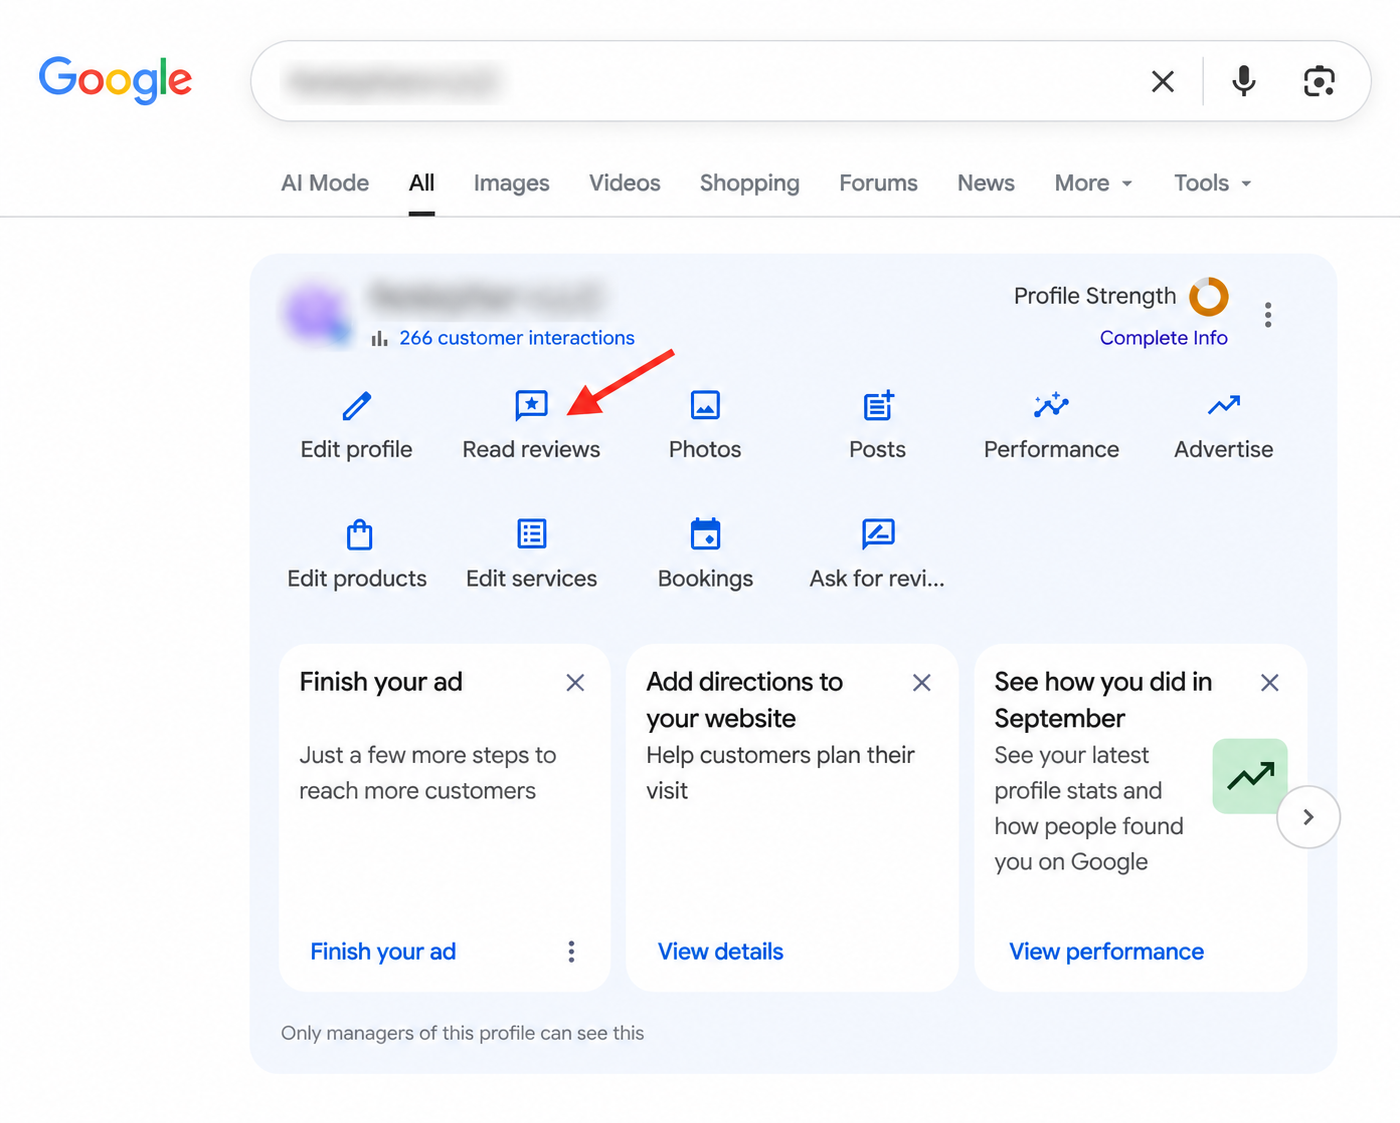The width and height of the screenshot is (1400, 1123).
Task: Switch to the Videos tab
Action: coord(625,183)
